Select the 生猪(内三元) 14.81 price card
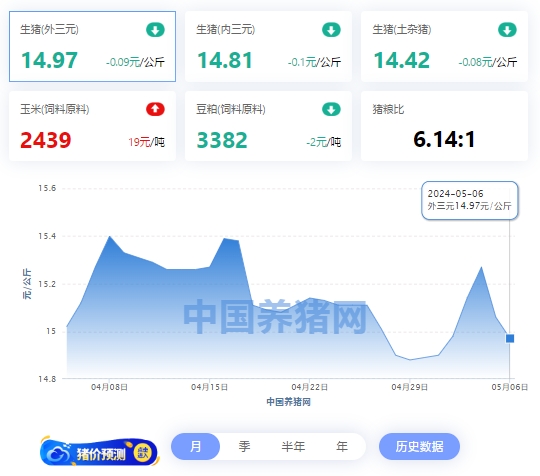This screenshot has height=476, width=540. coord(268,46)
